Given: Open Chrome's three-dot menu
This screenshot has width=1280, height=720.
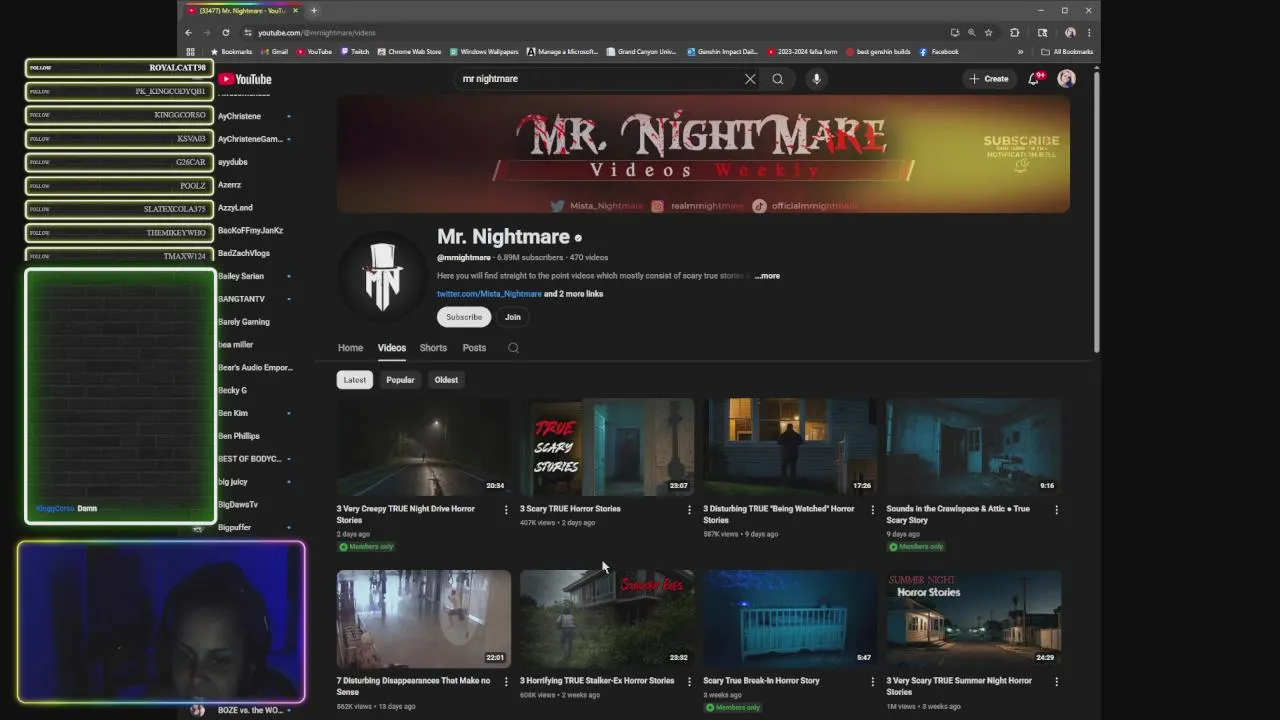Looking at the screenshot, I should coord(1089,32).
